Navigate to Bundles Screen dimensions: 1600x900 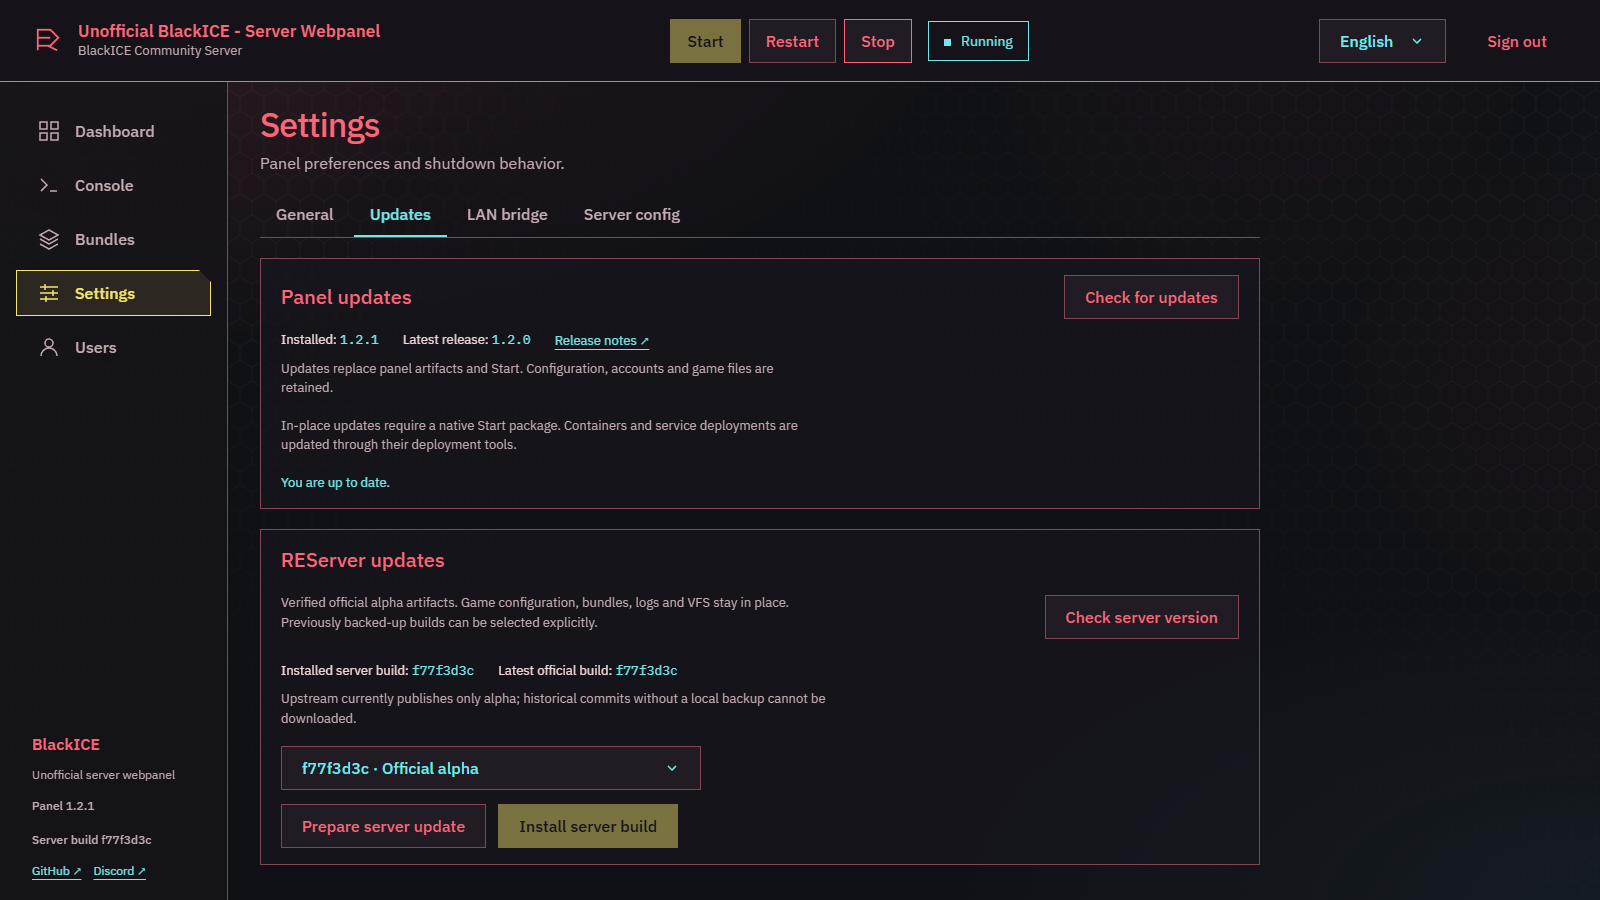113,239
